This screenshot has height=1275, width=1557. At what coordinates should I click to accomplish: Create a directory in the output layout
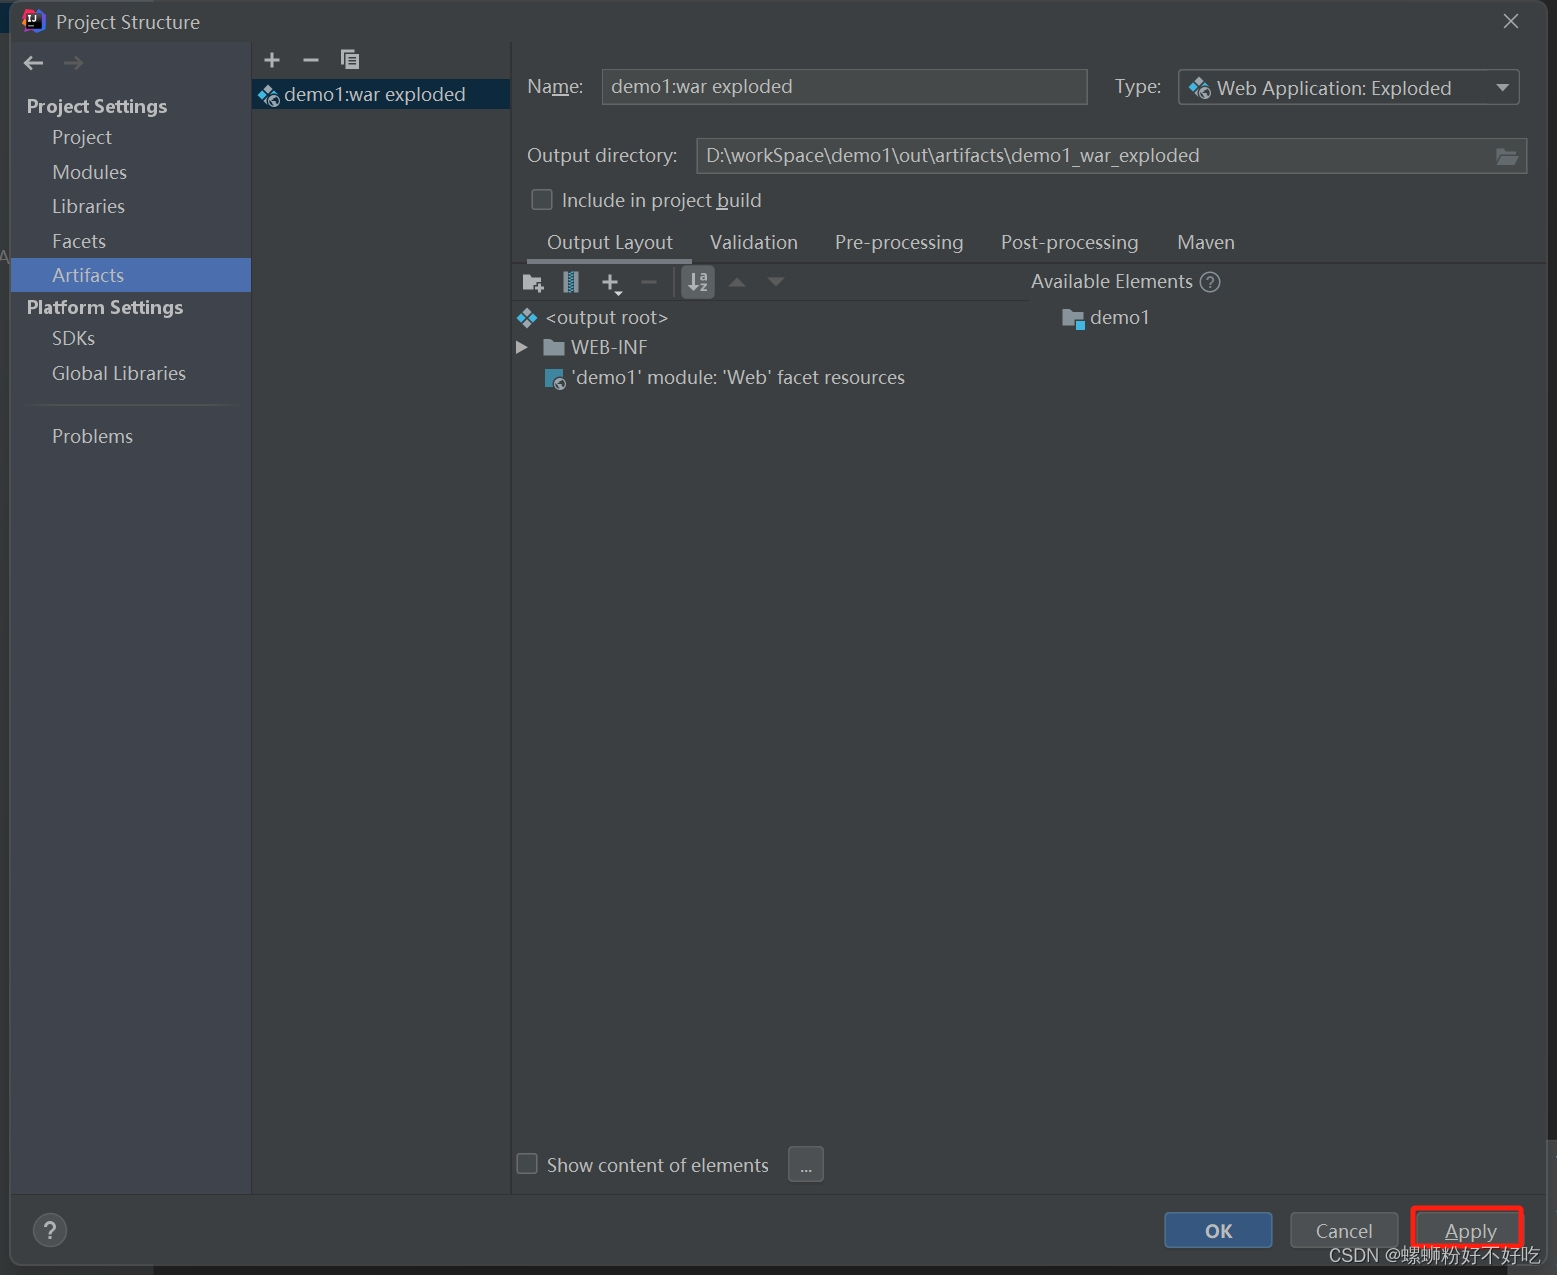533,283
